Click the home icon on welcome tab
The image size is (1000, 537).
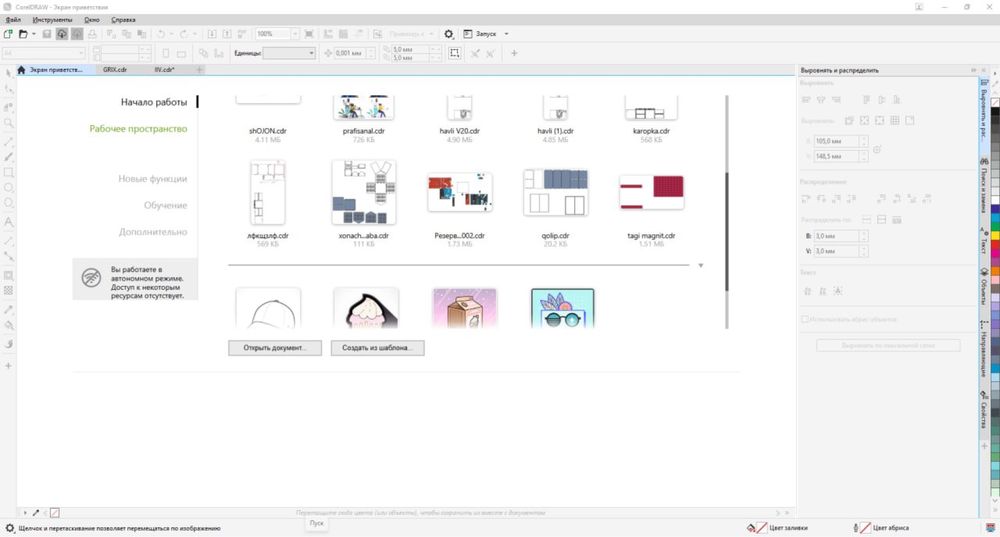coord(21,70)
